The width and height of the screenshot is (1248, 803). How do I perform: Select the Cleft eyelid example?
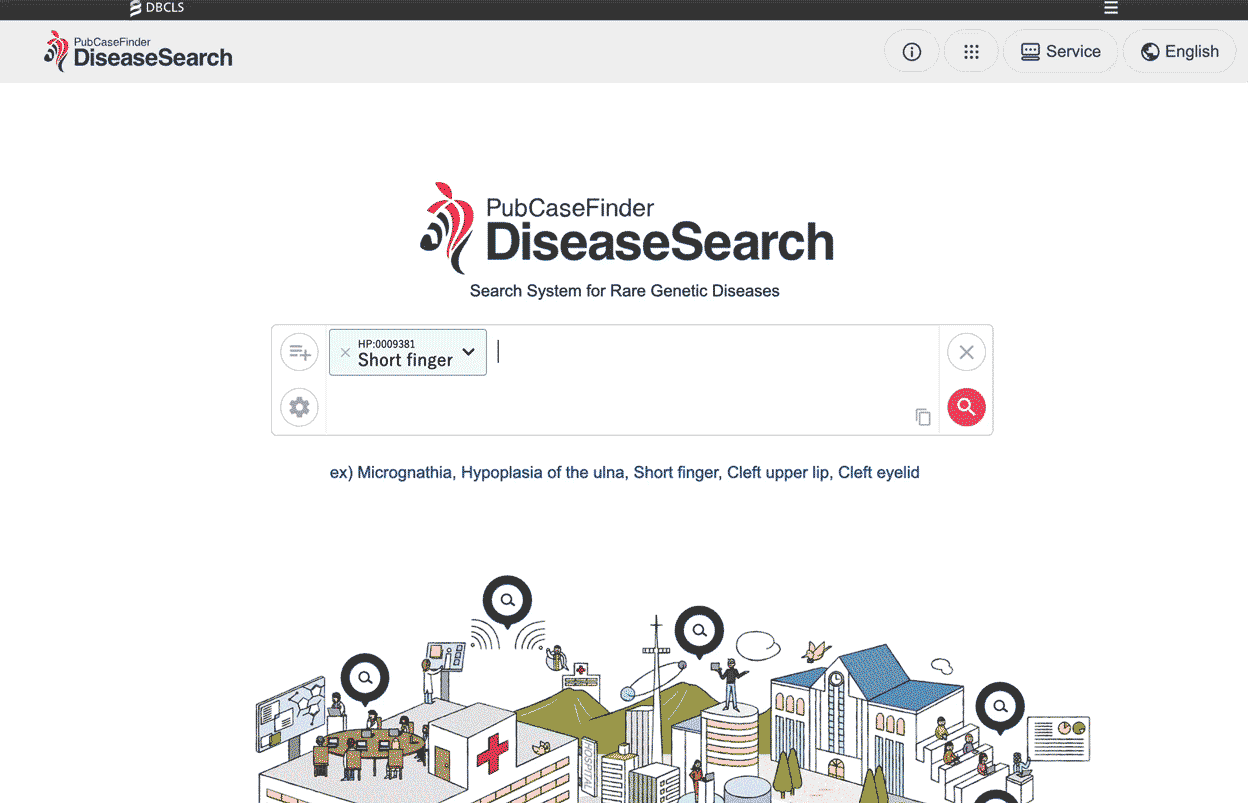pos(879,472)
